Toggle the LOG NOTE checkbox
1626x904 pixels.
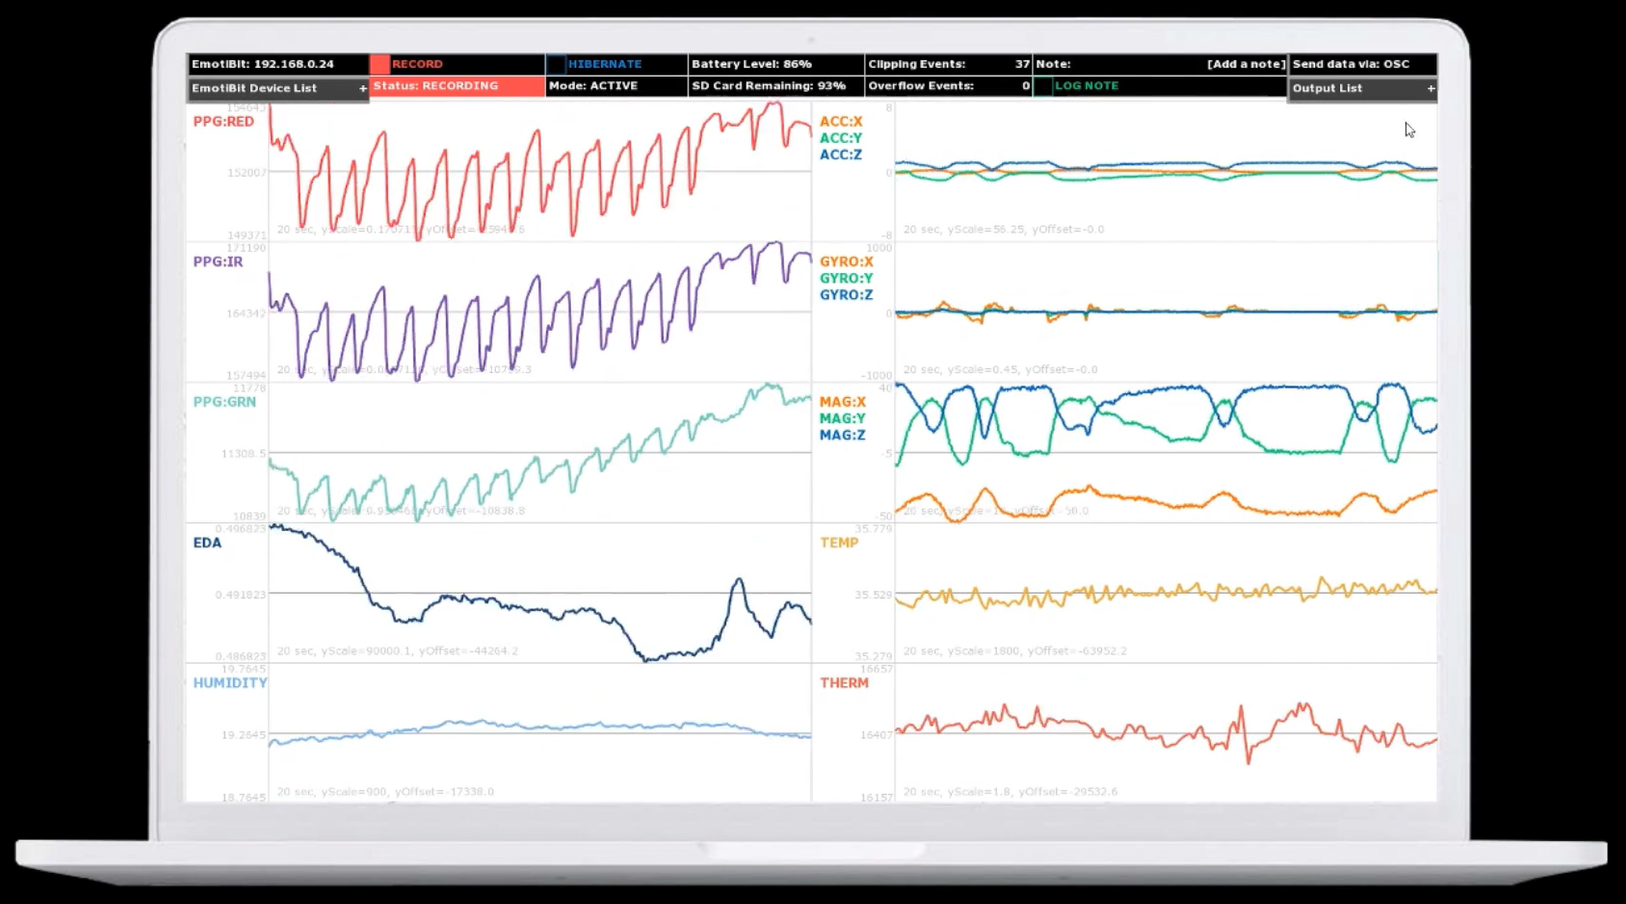point(1043,86)
